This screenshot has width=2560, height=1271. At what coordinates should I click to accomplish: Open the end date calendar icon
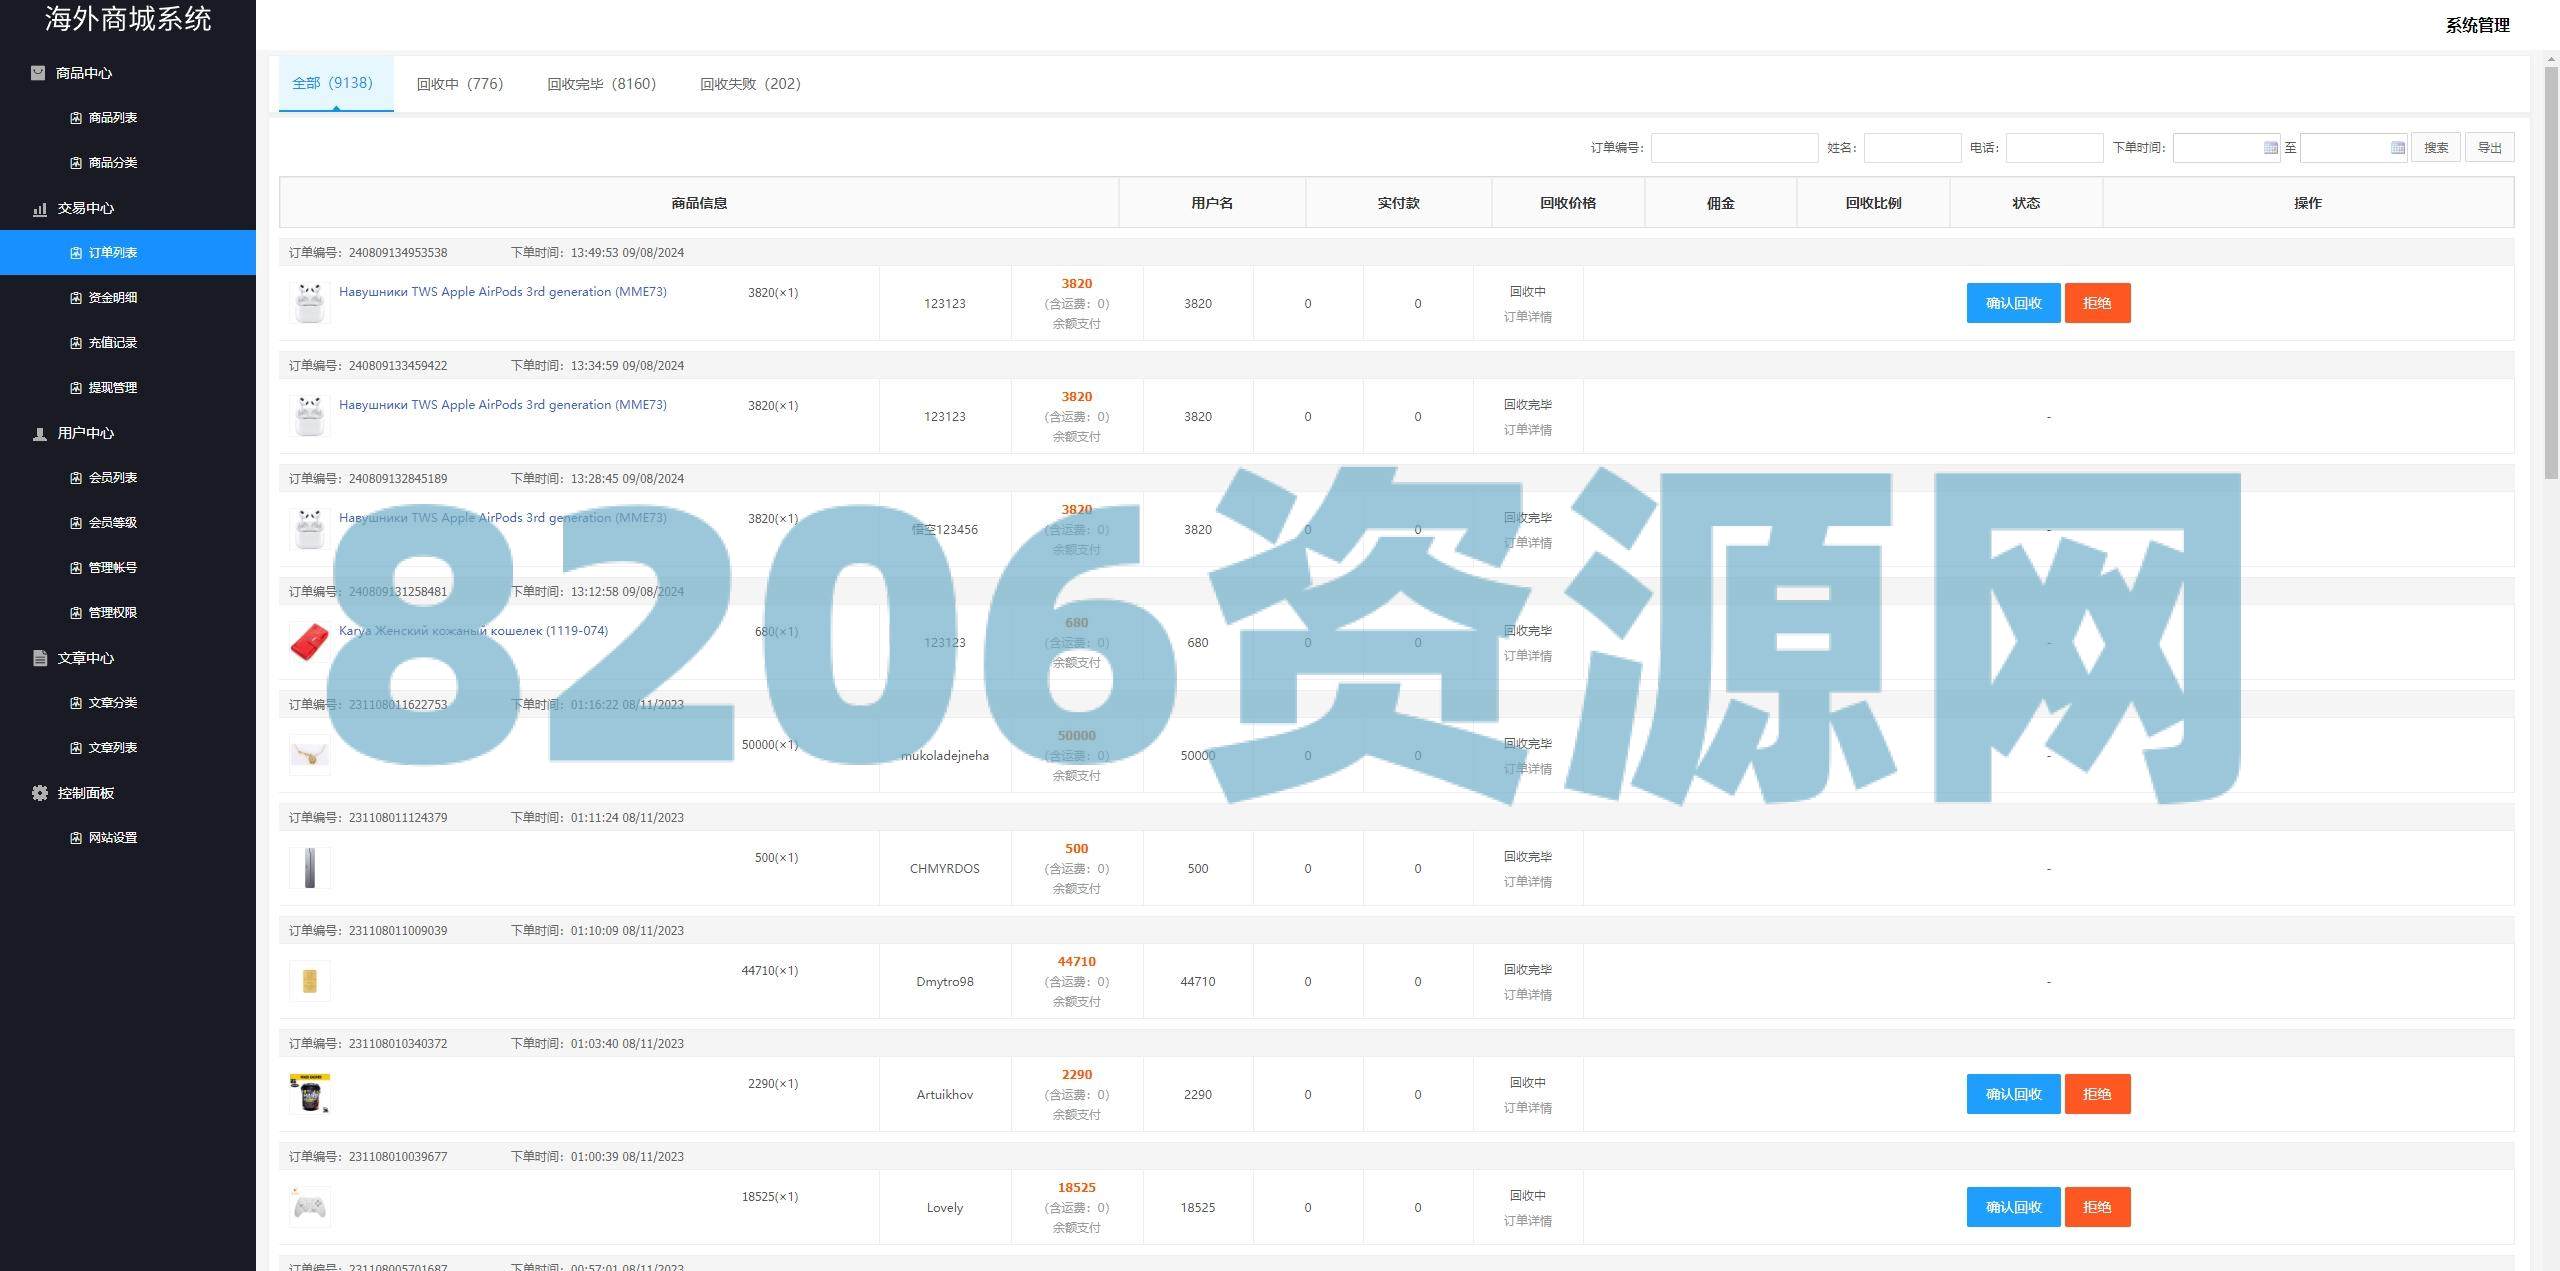(2397, 148)
